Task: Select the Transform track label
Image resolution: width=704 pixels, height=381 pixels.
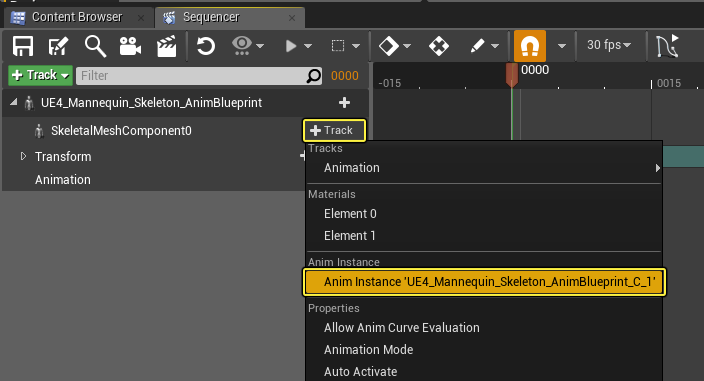Action: 63,157
